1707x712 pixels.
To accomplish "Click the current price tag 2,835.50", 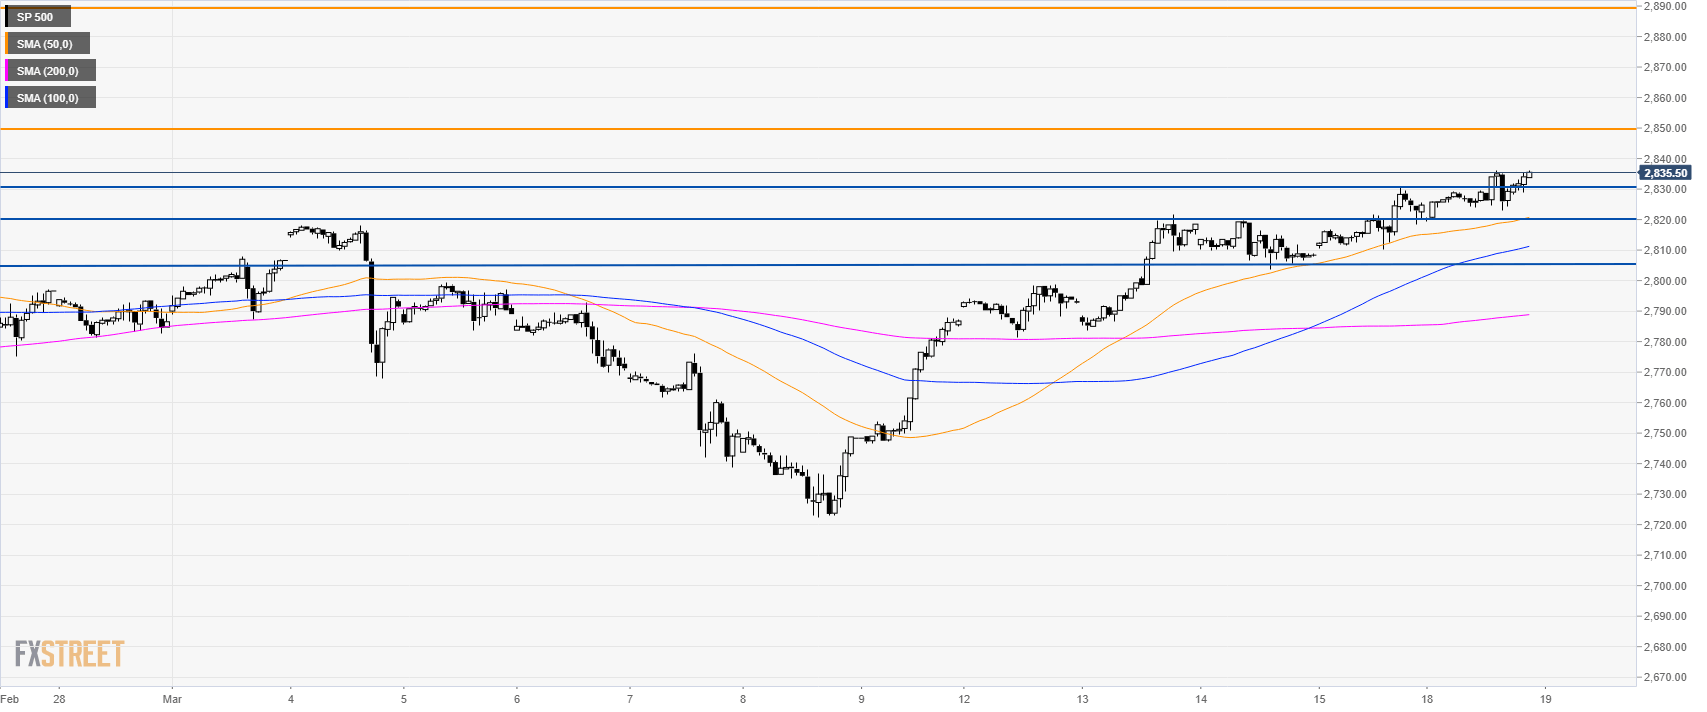I will tap(1665, 174).
